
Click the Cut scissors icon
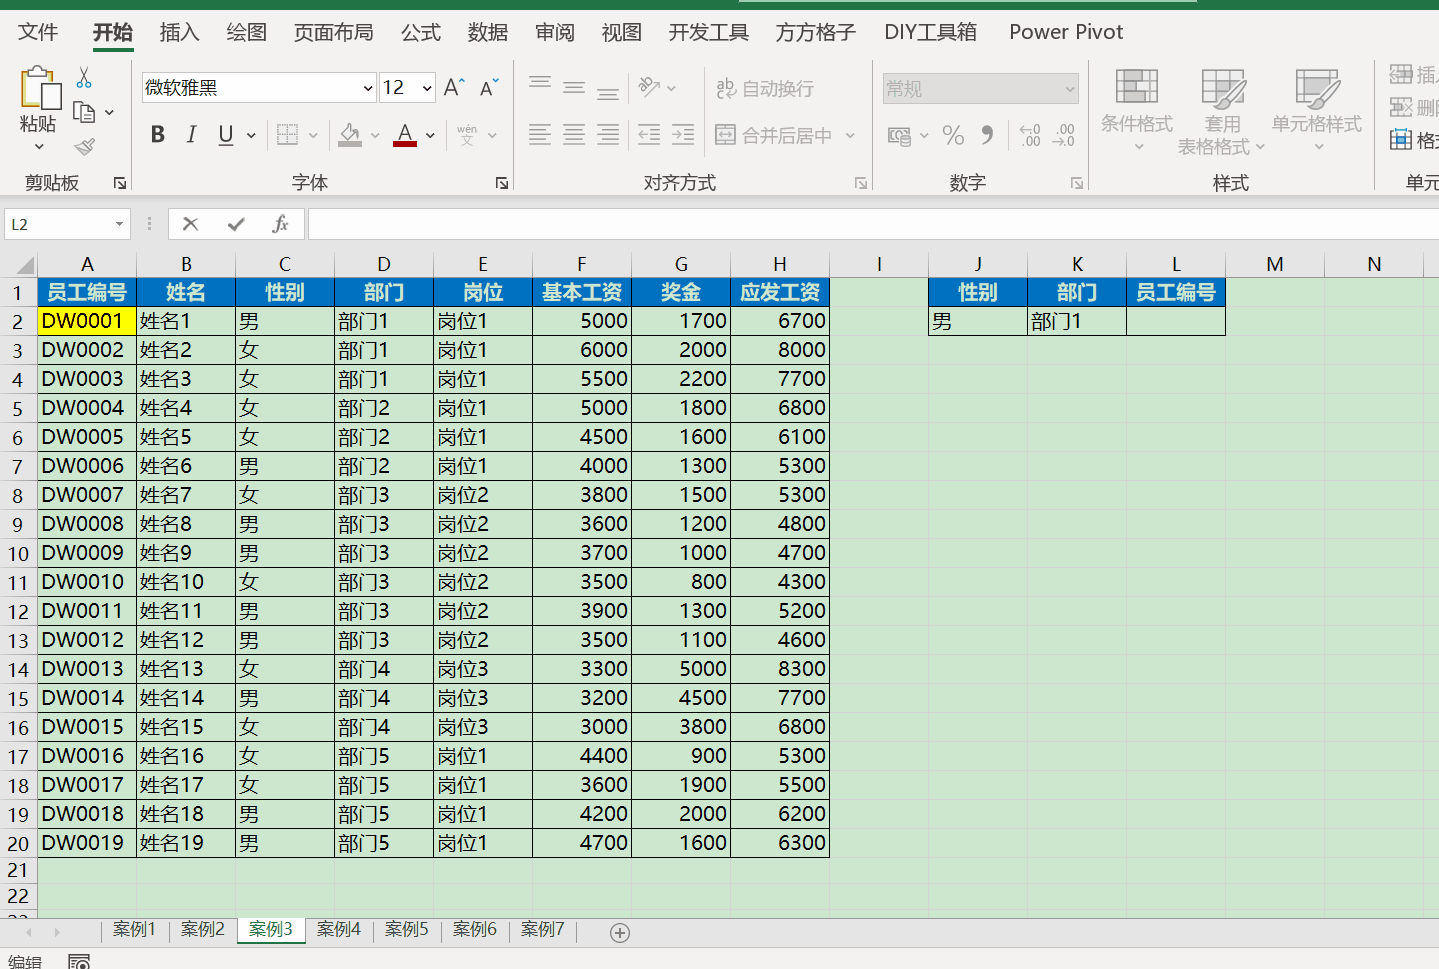[x=84, y=78]
